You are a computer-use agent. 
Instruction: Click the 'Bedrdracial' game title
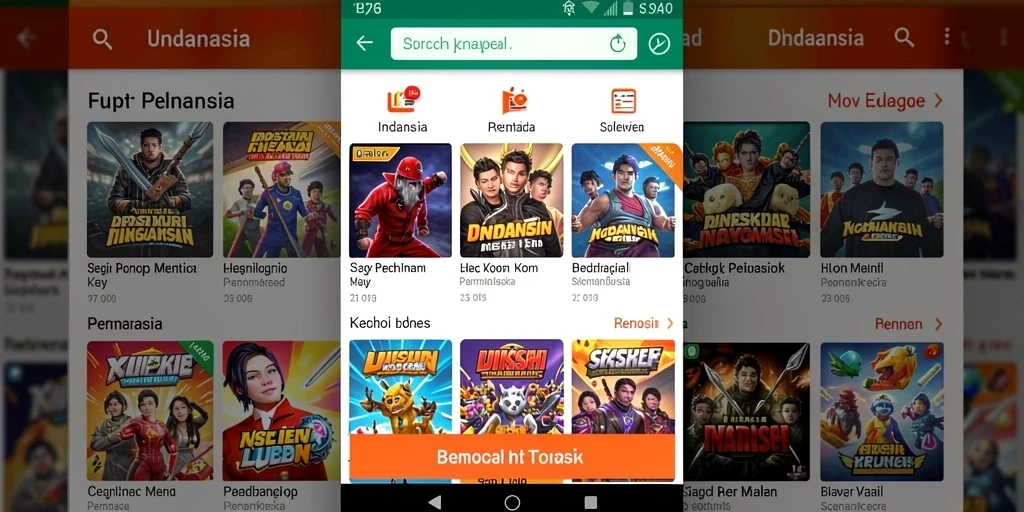pos(601,268)
